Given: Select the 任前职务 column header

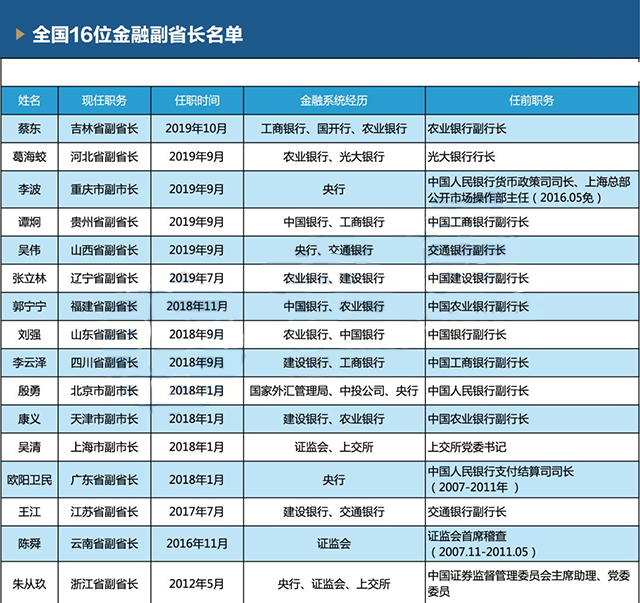Looking at the screenshot, I should [531, 100].
